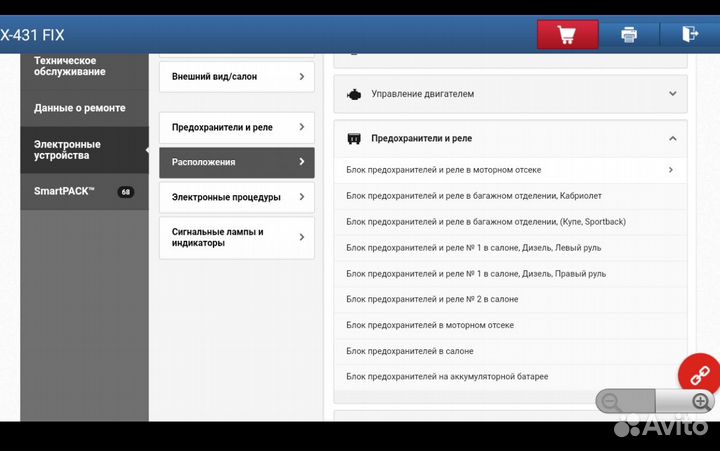Click the printer icon
Image resolution: width=720 pixels, height=451 pixels.
[x=629, y=35]
